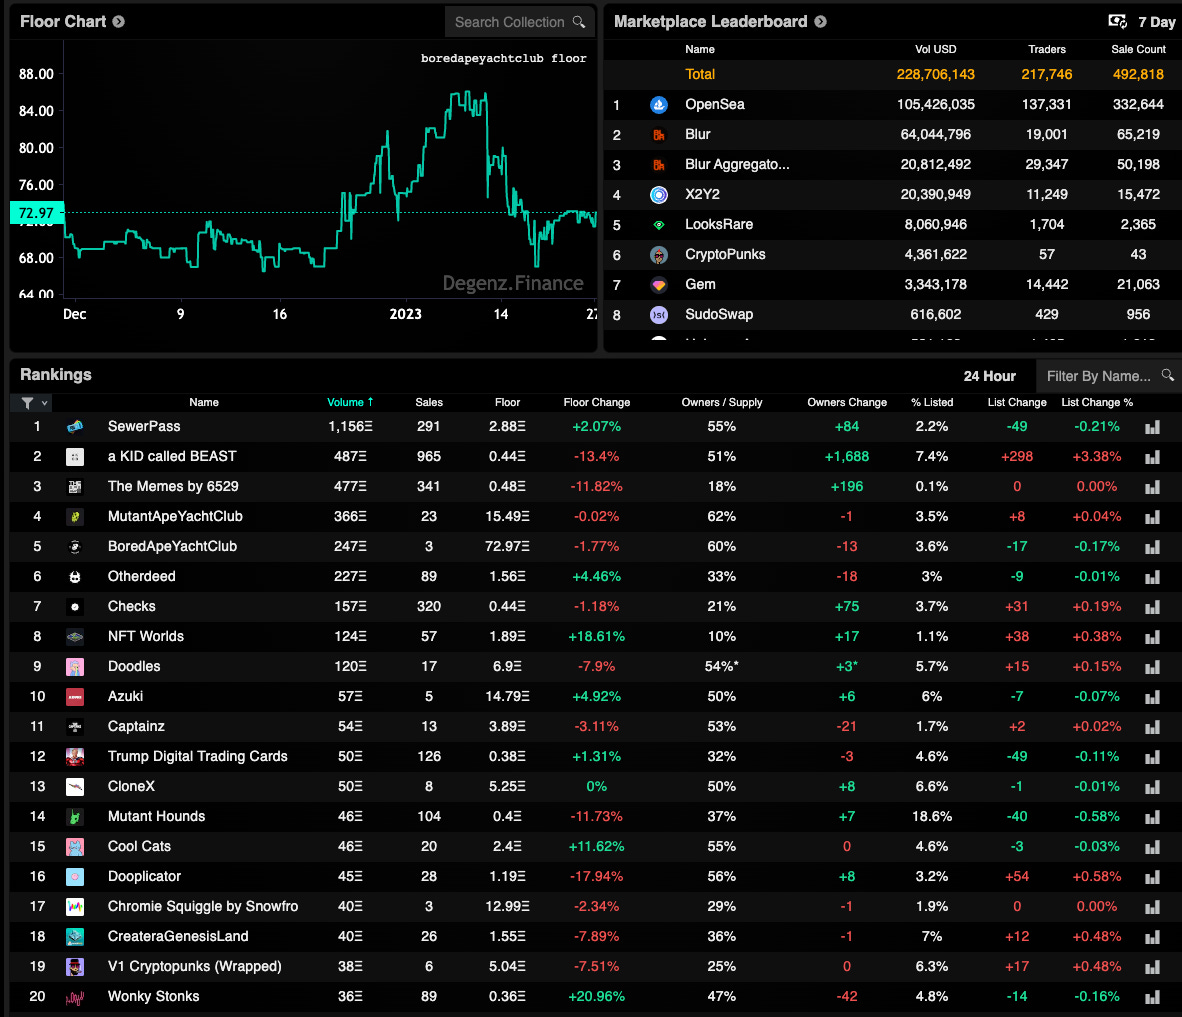Screen dimensions: 1182x1017
Task: Open the Otherdeed collection
Action: point(142,577)
